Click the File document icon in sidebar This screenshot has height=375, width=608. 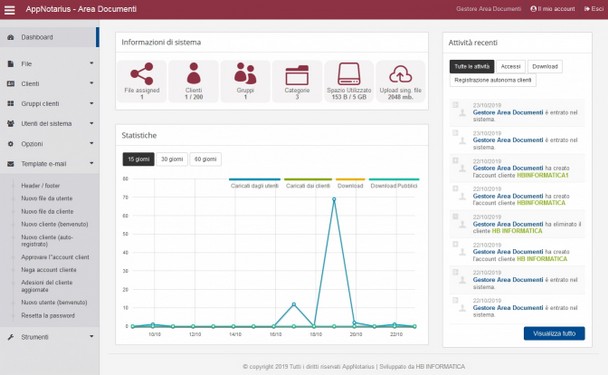[x=10, y=64]
